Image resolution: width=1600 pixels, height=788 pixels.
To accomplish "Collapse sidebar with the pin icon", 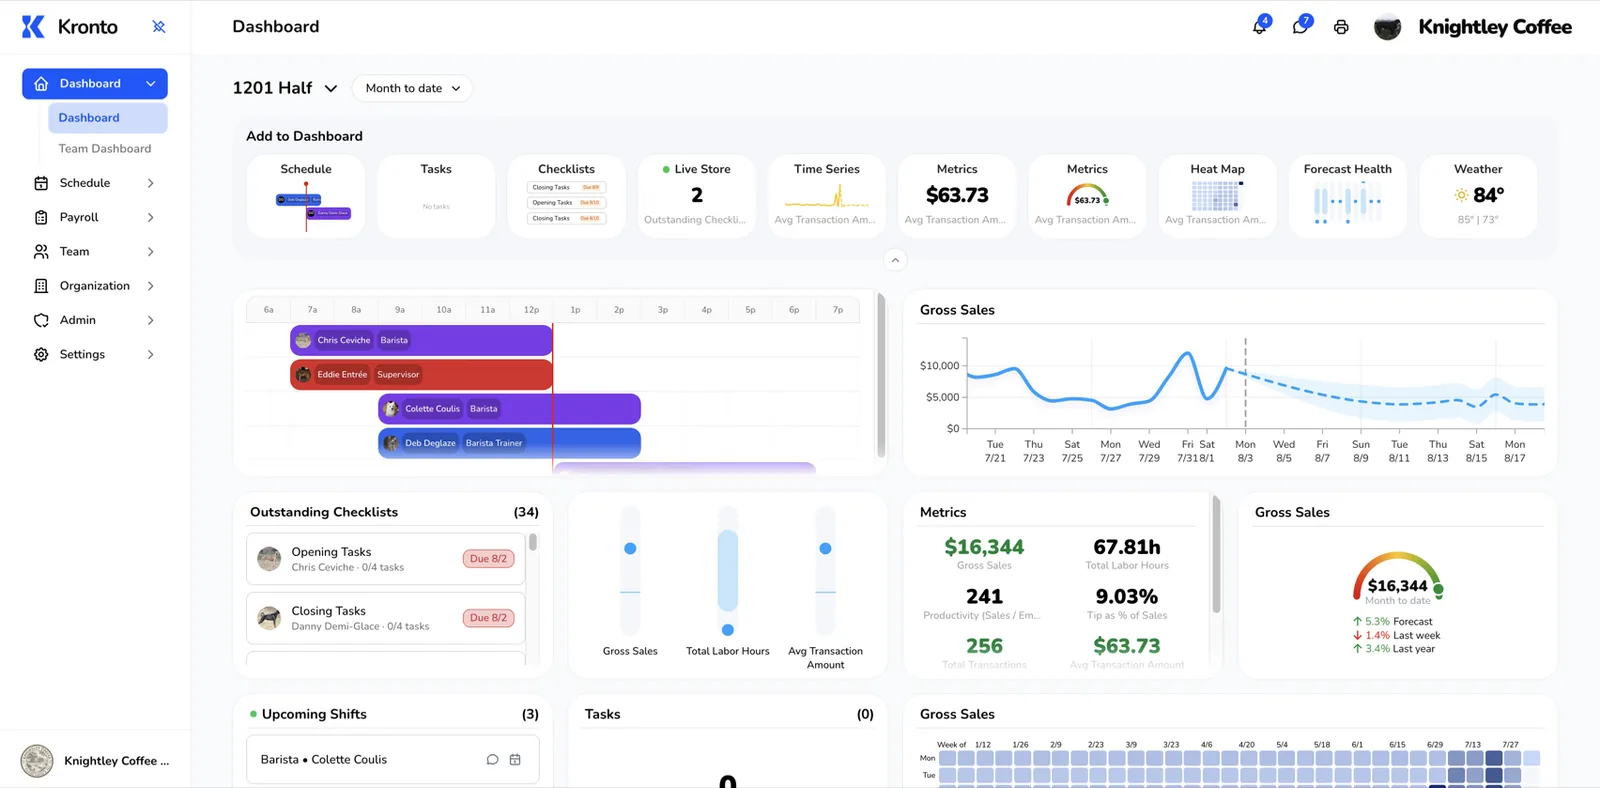I will point(159,27).
